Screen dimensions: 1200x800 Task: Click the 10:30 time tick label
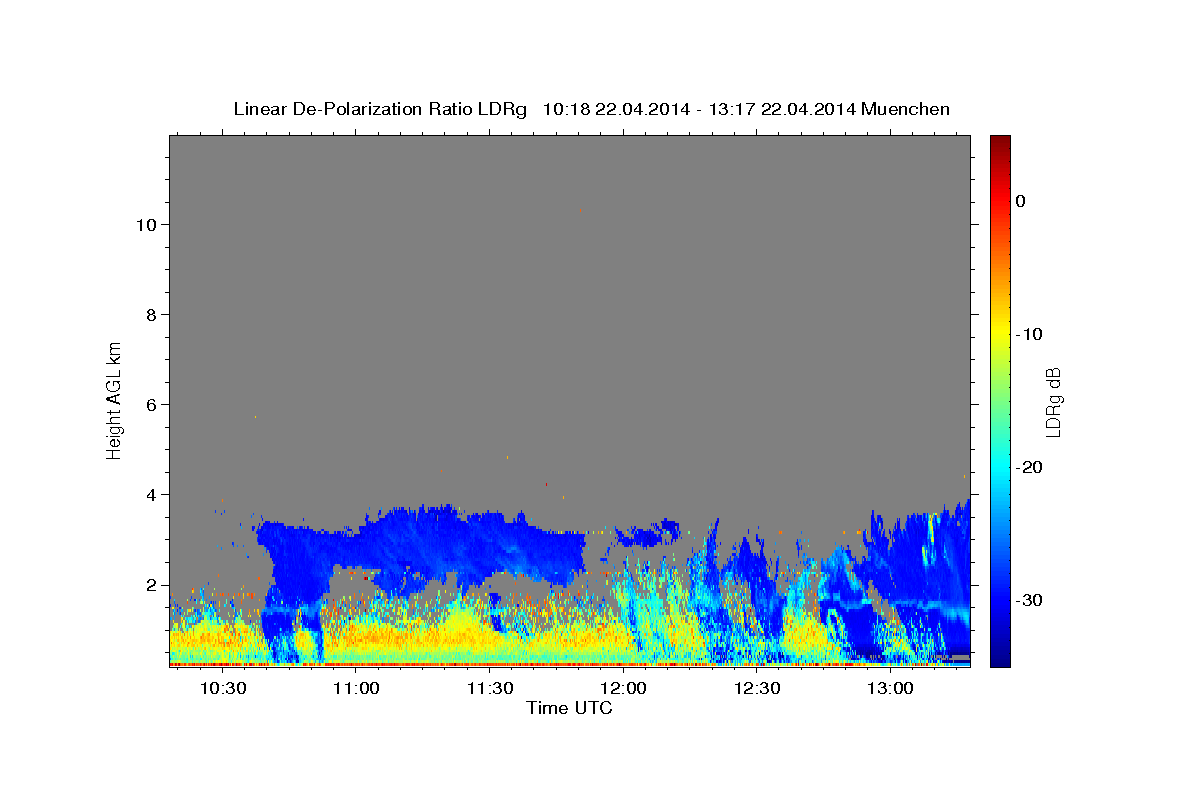(x=223, y=689)
